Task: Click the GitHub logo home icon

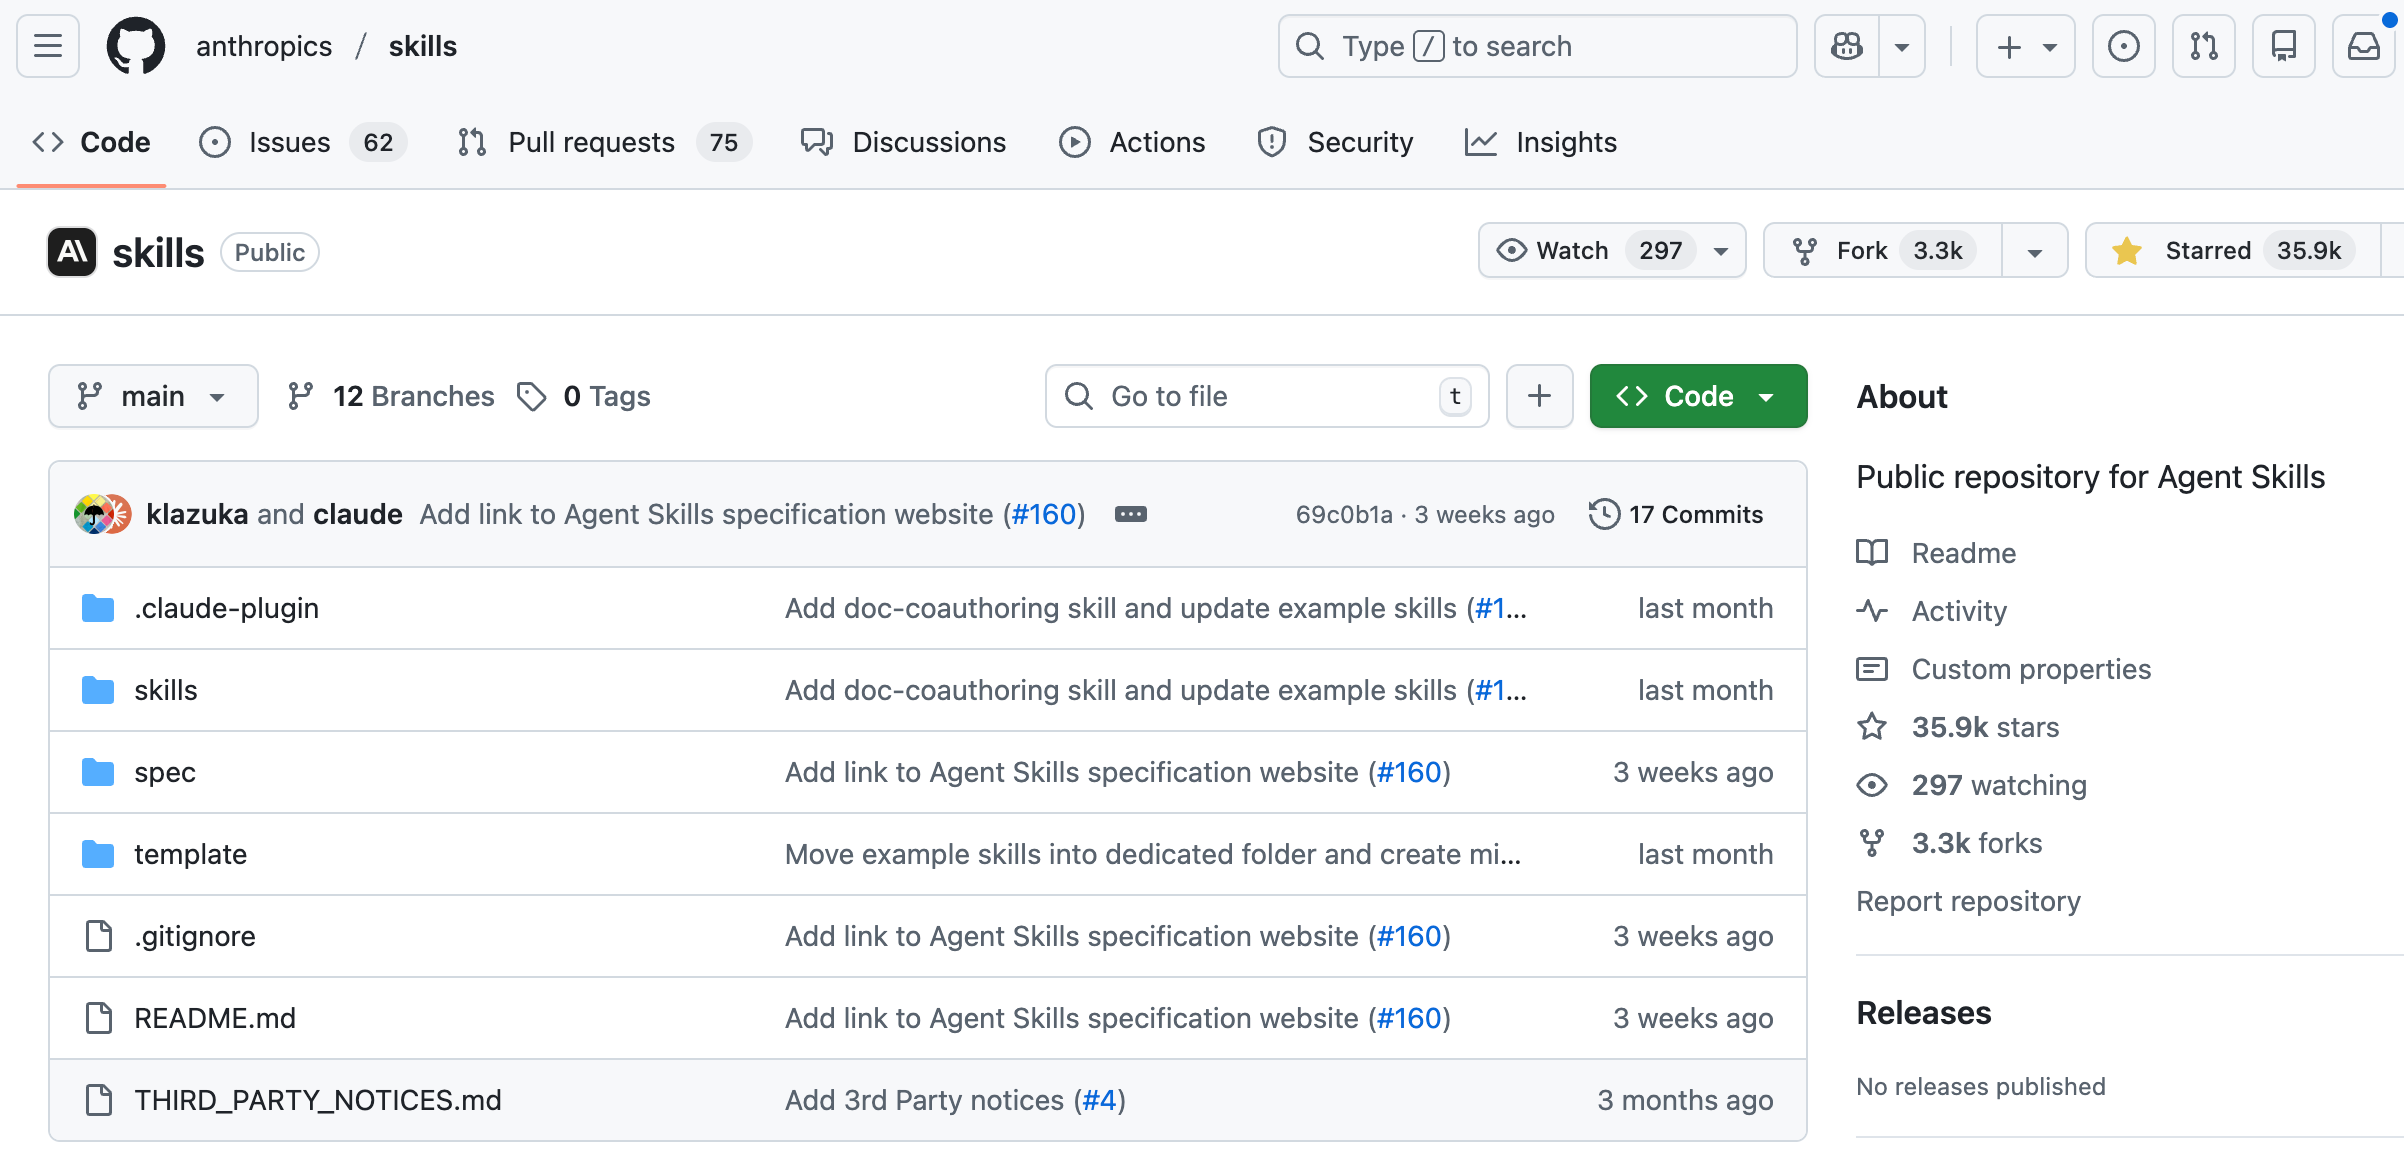Action: 135,46
